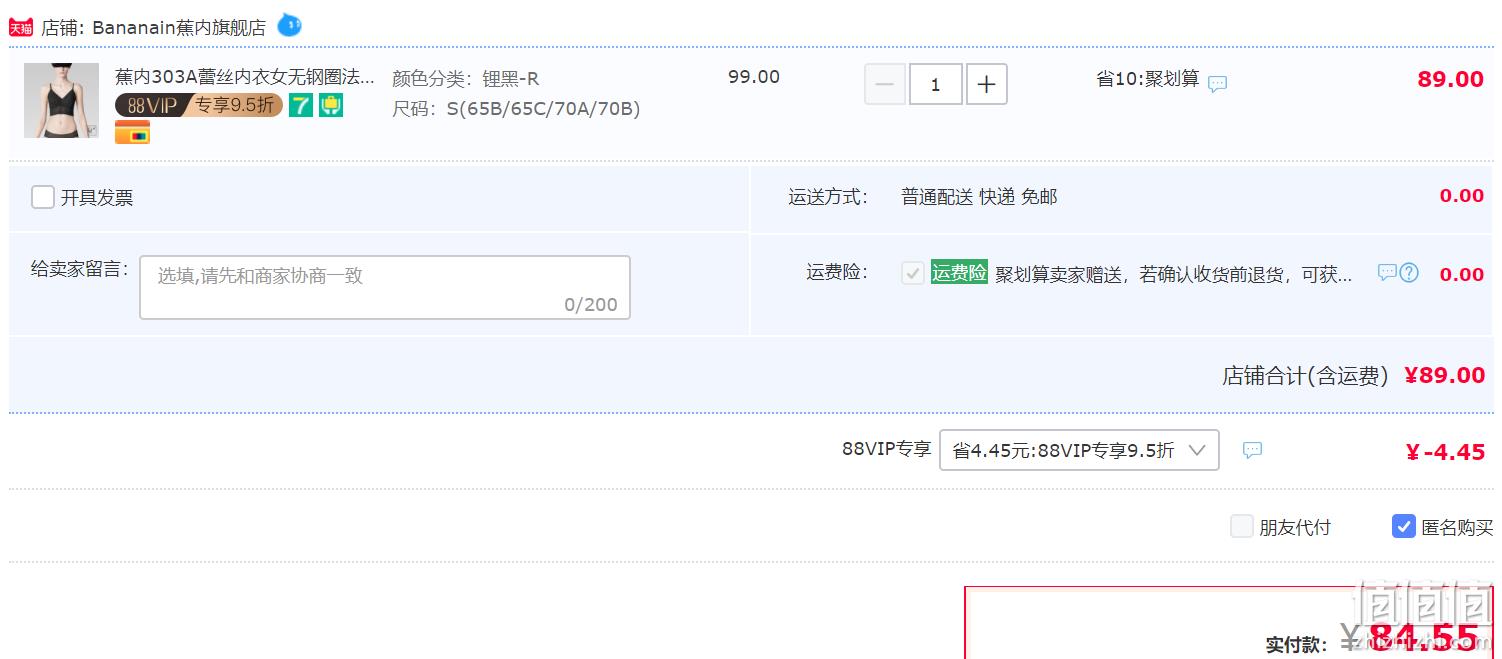Click the 运送方式 label
Viewport: 1502px width, 659px height.
coord(828,197)
